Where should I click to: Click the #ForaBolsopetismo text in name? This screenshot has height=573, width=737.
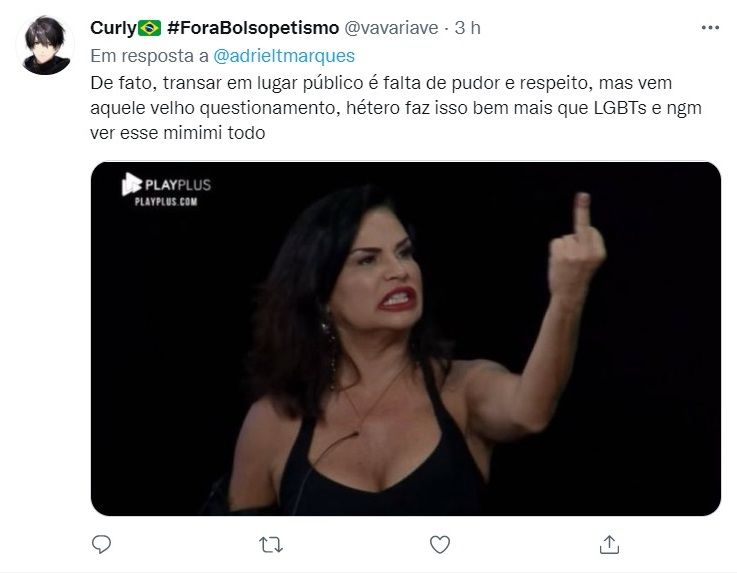coord(253,28)
